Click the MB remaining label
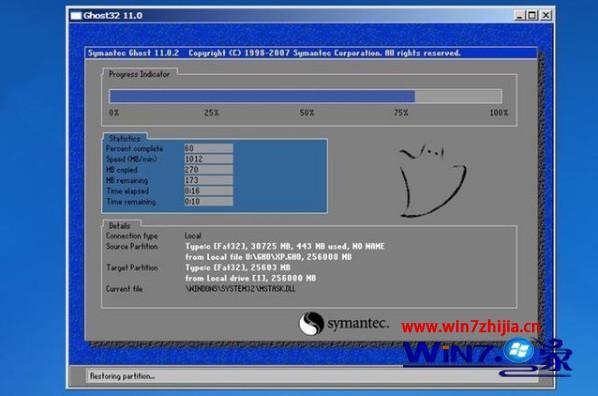The image size is (598, 396). tap(127, 180)
